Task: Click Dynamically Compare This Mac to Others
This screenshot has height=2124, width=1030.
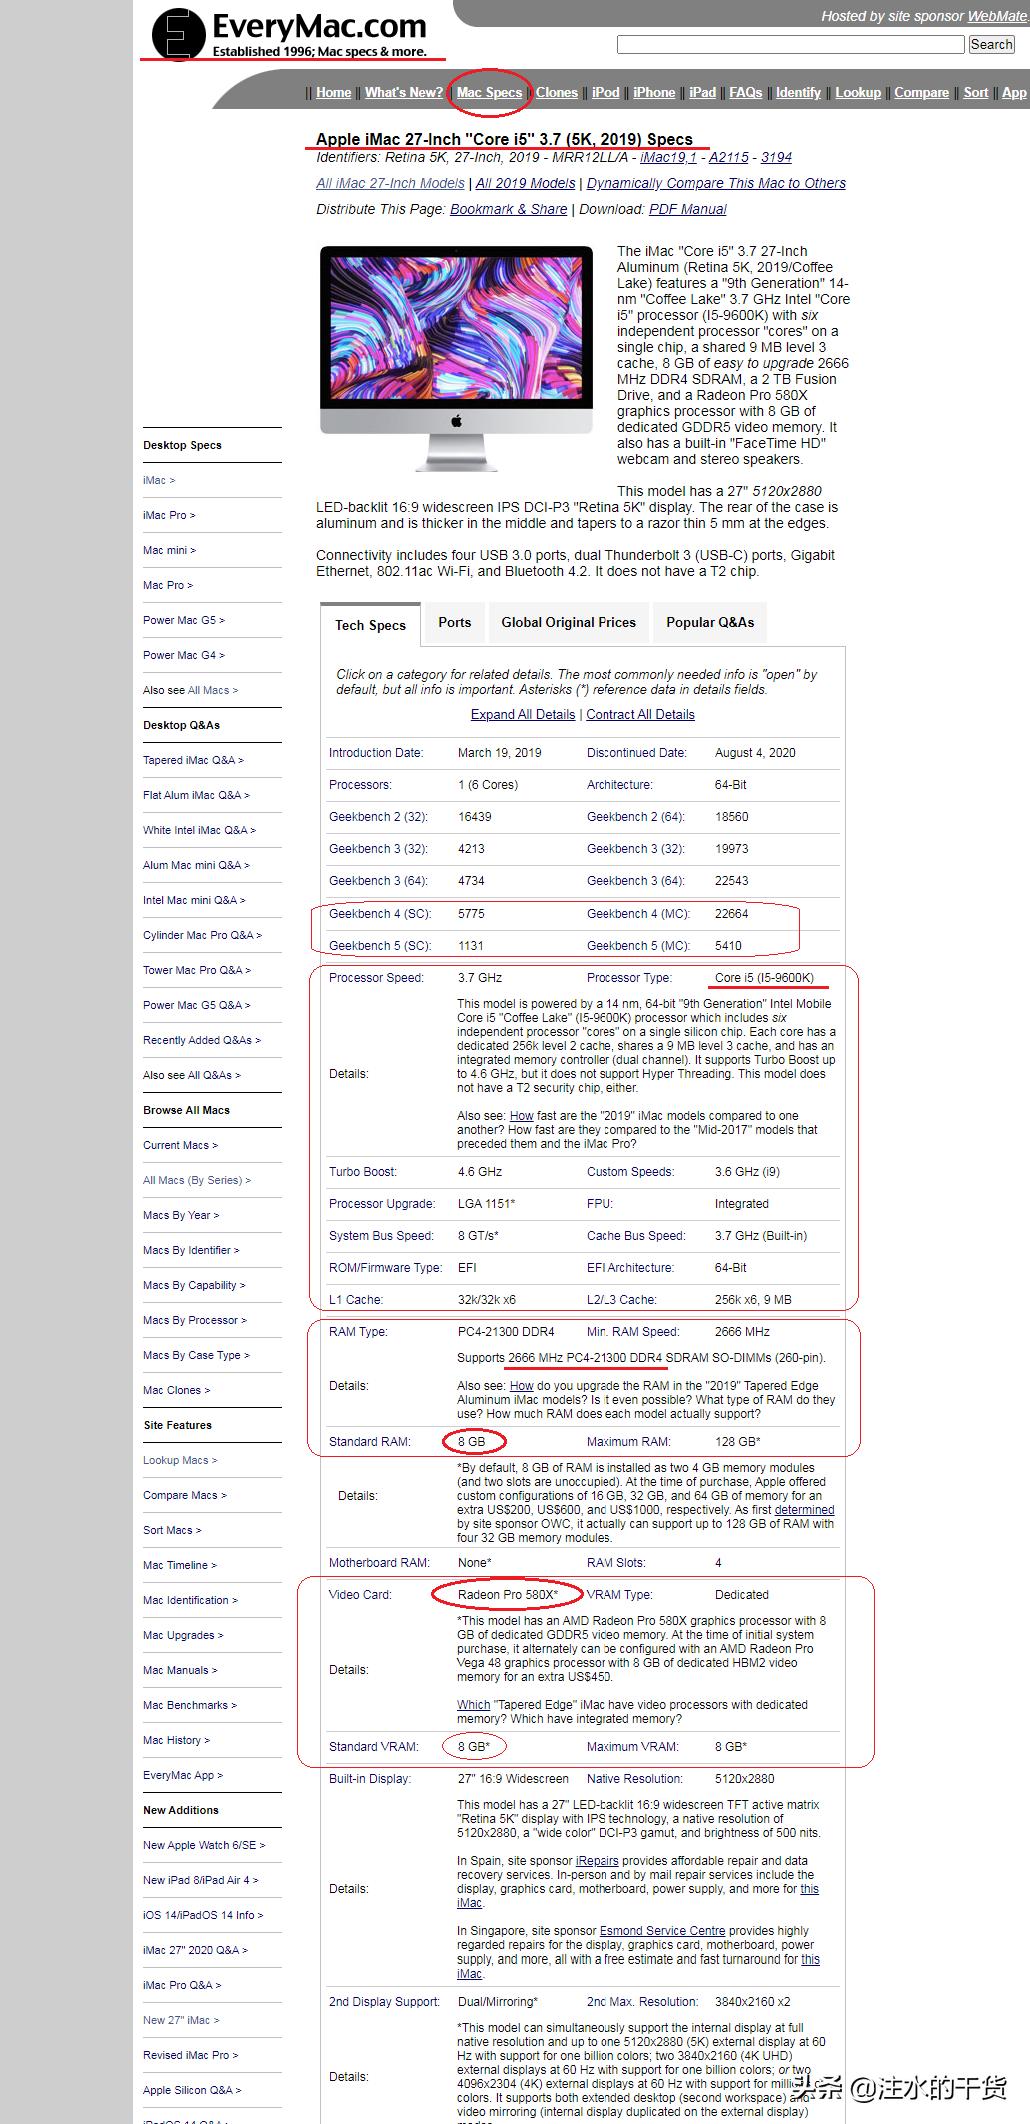Action: coord(716,183)
